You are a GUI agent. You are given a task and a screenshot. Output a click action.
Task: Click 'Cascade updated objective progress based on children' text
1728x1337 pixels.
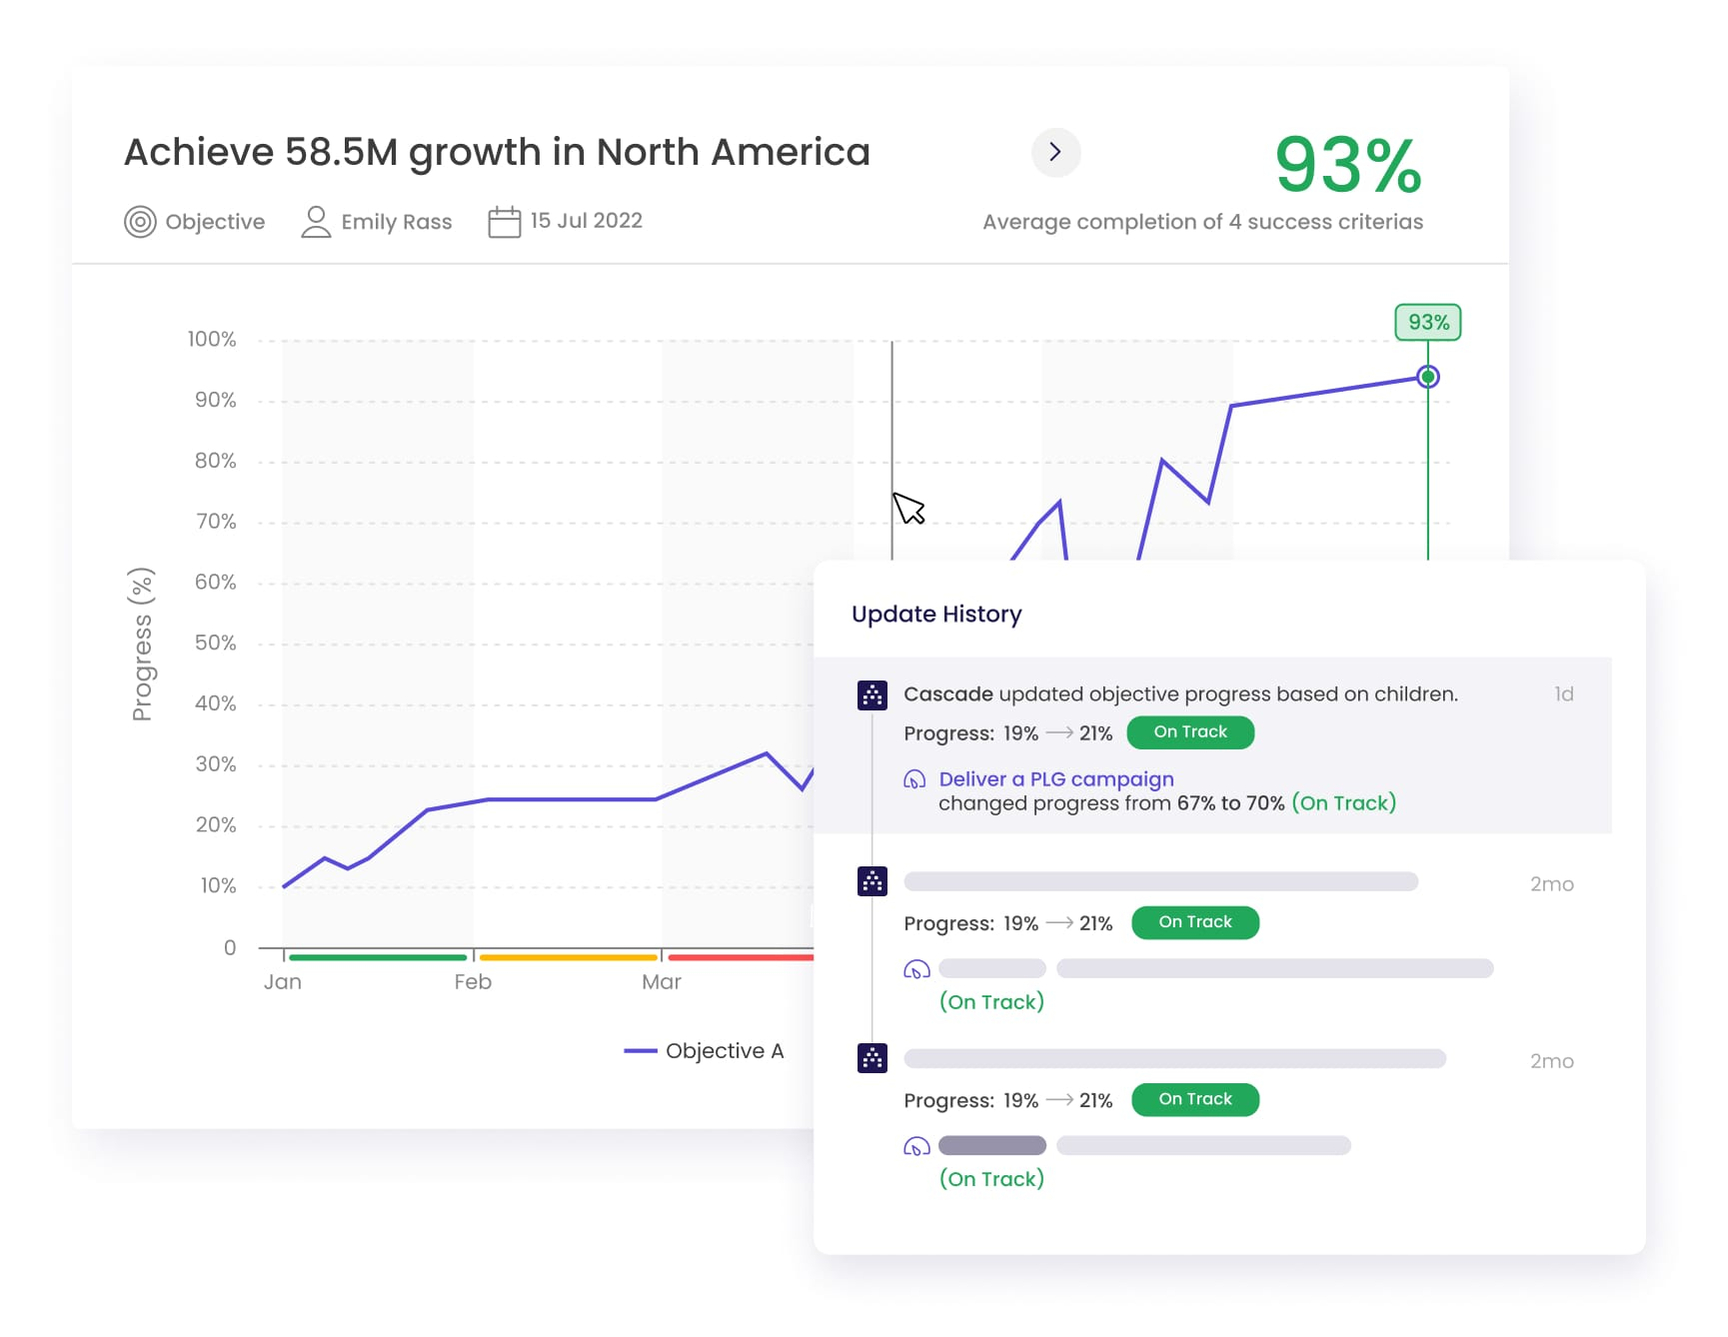pos(1180,694)
